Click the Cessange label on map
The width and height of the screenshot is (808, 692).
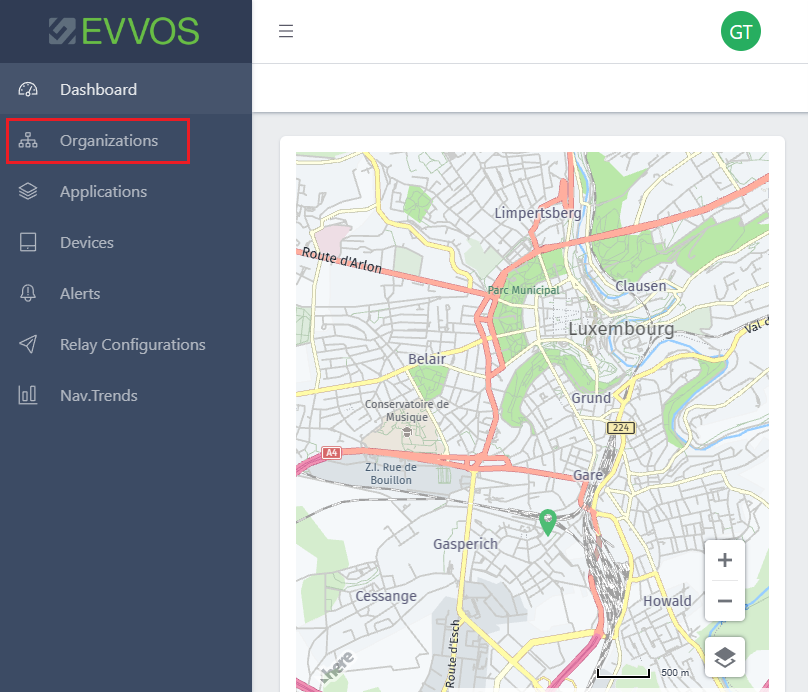386,596
